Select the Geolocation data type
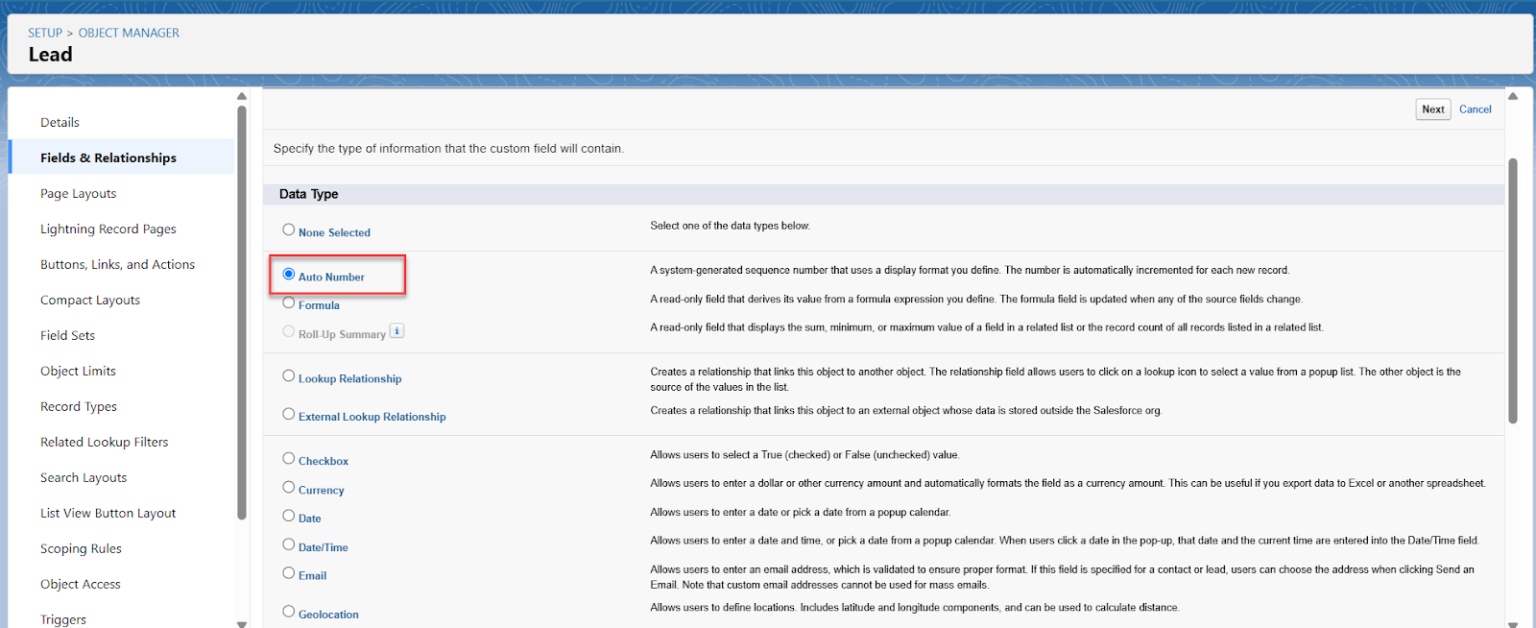The width and height of the screenshot is (1536, 628). pyautogui.click(x=288, y=612)
